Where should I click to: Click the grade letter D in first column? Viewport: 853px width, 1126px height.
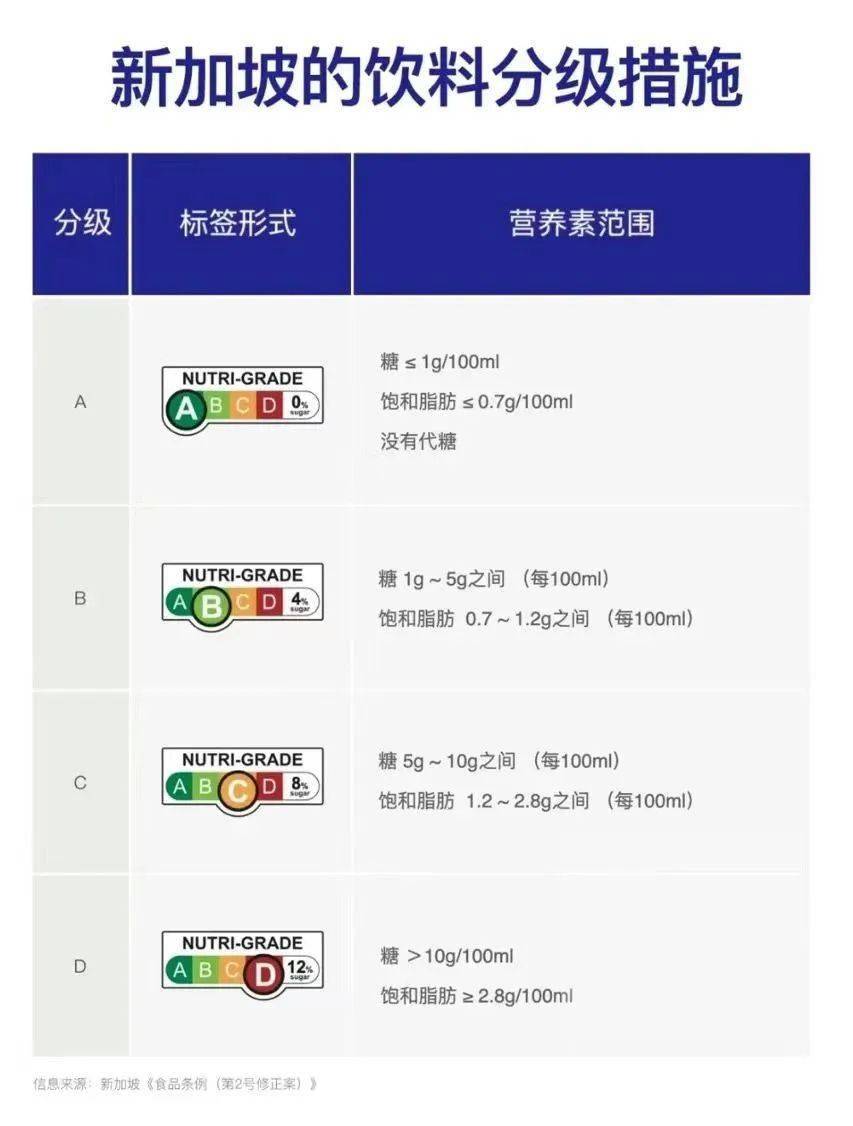pyautogui.click(x=80, y=967)
